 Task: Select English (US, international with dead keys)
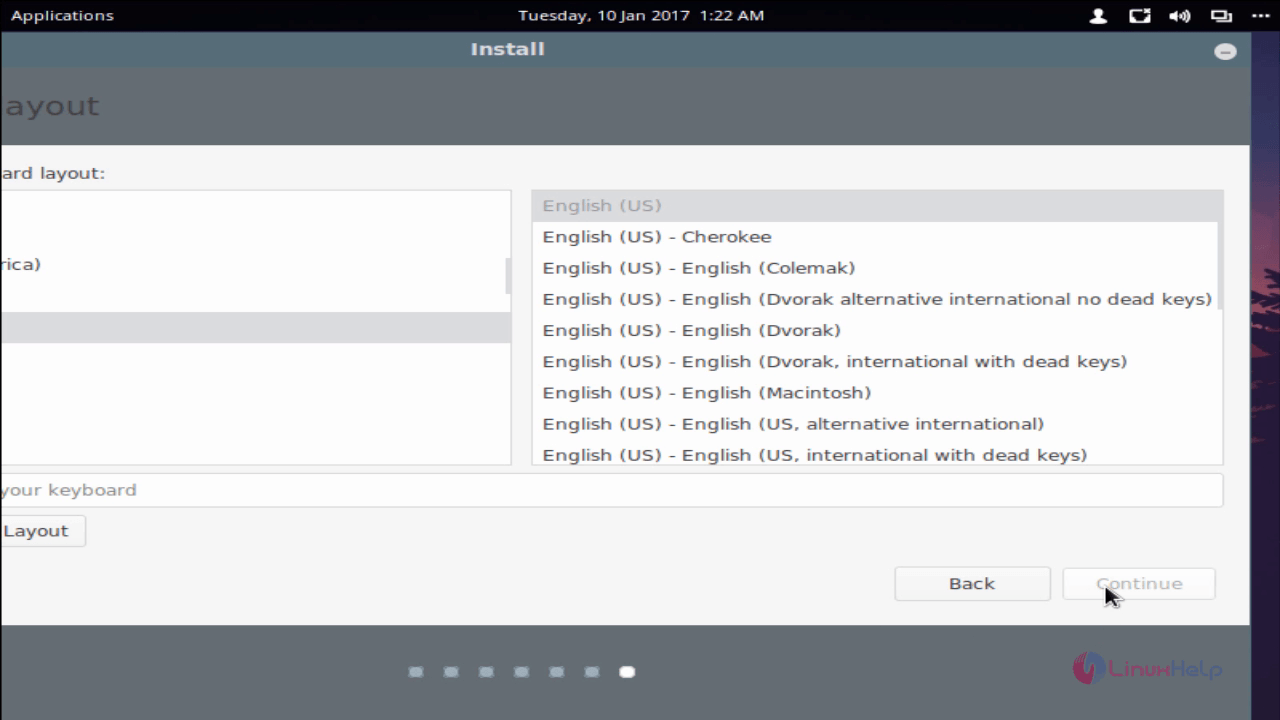coord(875,453)
